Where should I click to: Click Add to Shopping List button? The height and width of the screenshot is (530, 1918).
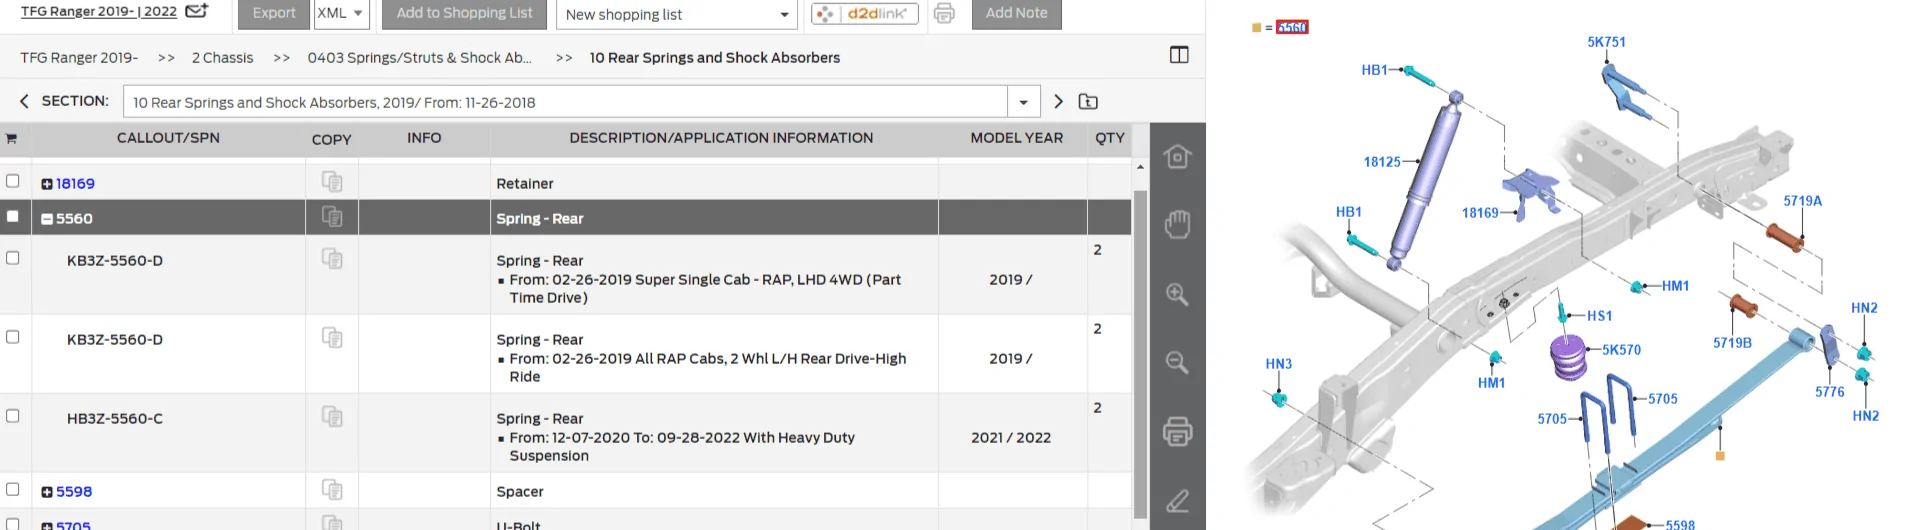464,13
